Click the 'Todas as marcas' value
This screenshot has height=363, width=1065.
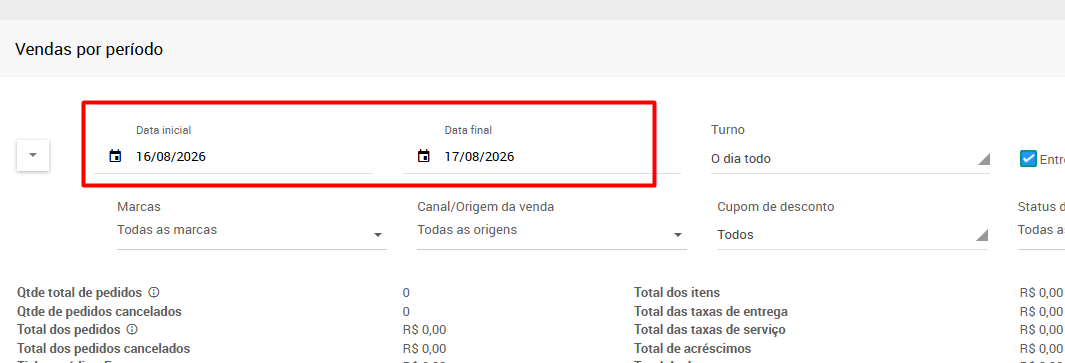tap(167, 230)
